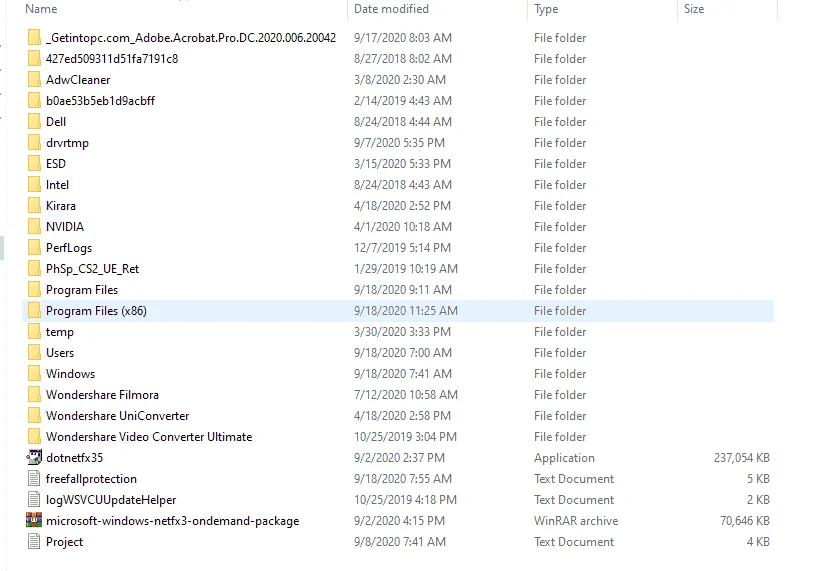Sort files by the Name column header
The width and height of the screenshot is (814, 571).
click(42, 9)
